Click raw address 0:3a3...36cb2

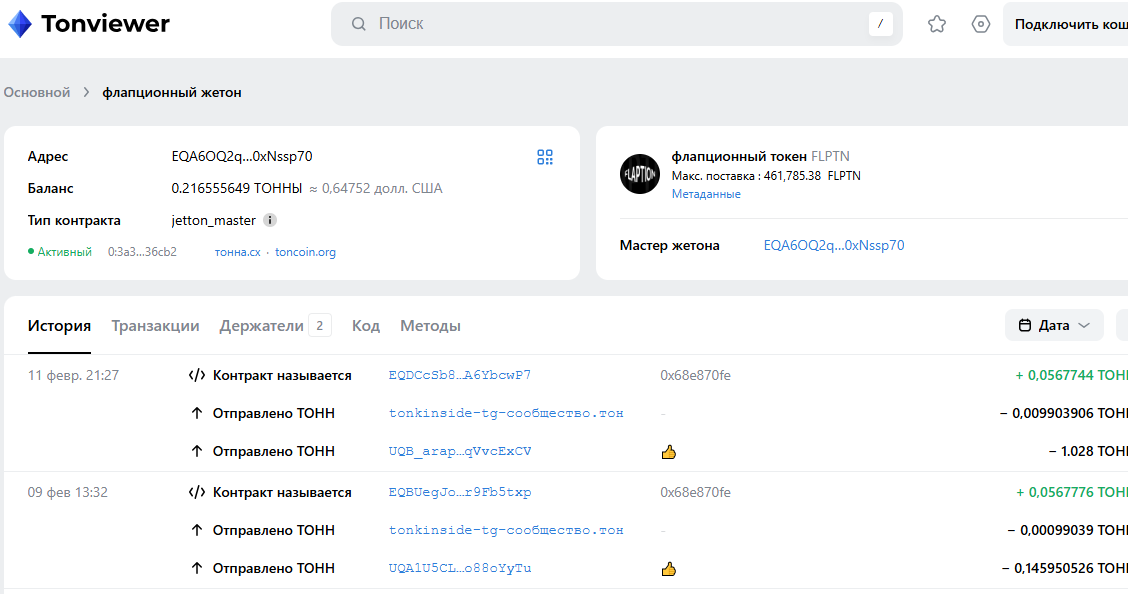(x=142, y=252)
